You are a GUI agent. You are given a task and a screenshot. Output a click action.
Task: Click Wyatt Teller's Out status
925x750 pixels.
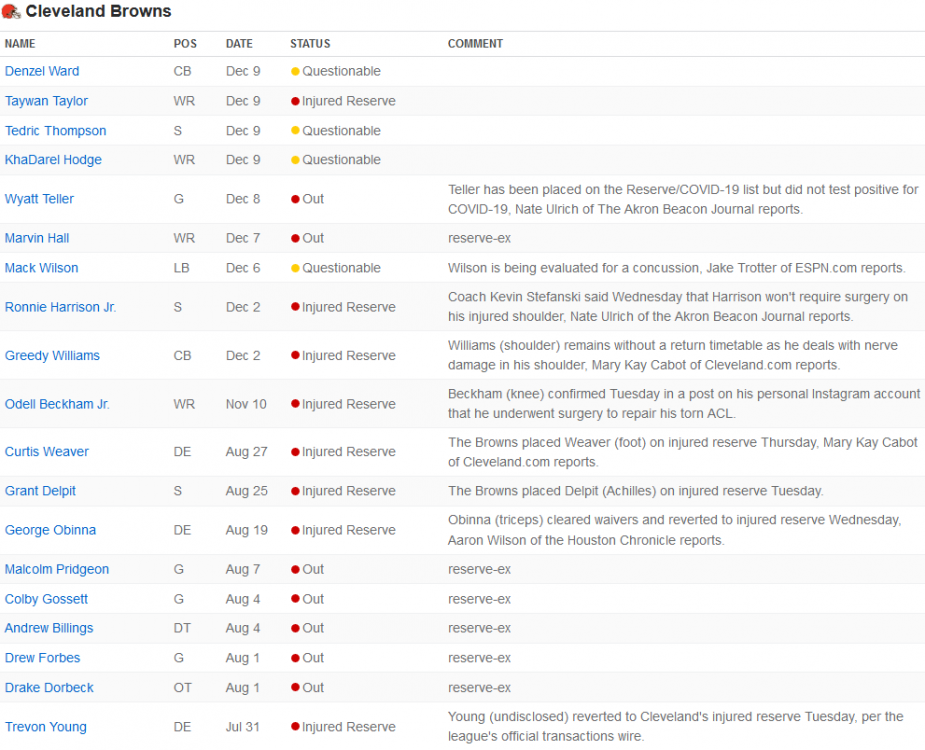(x=307, y=199)
